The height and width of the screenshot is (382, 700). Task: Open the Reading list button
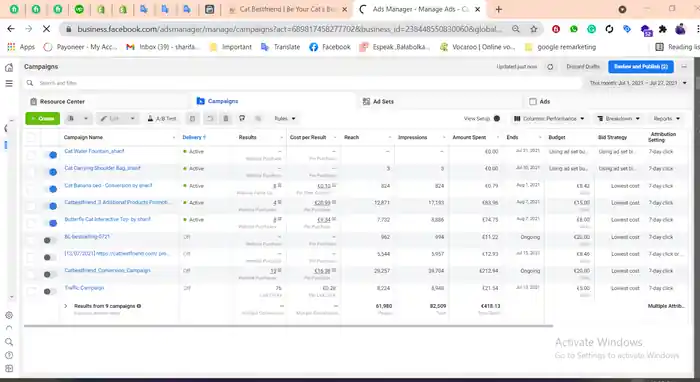(677, 47)
